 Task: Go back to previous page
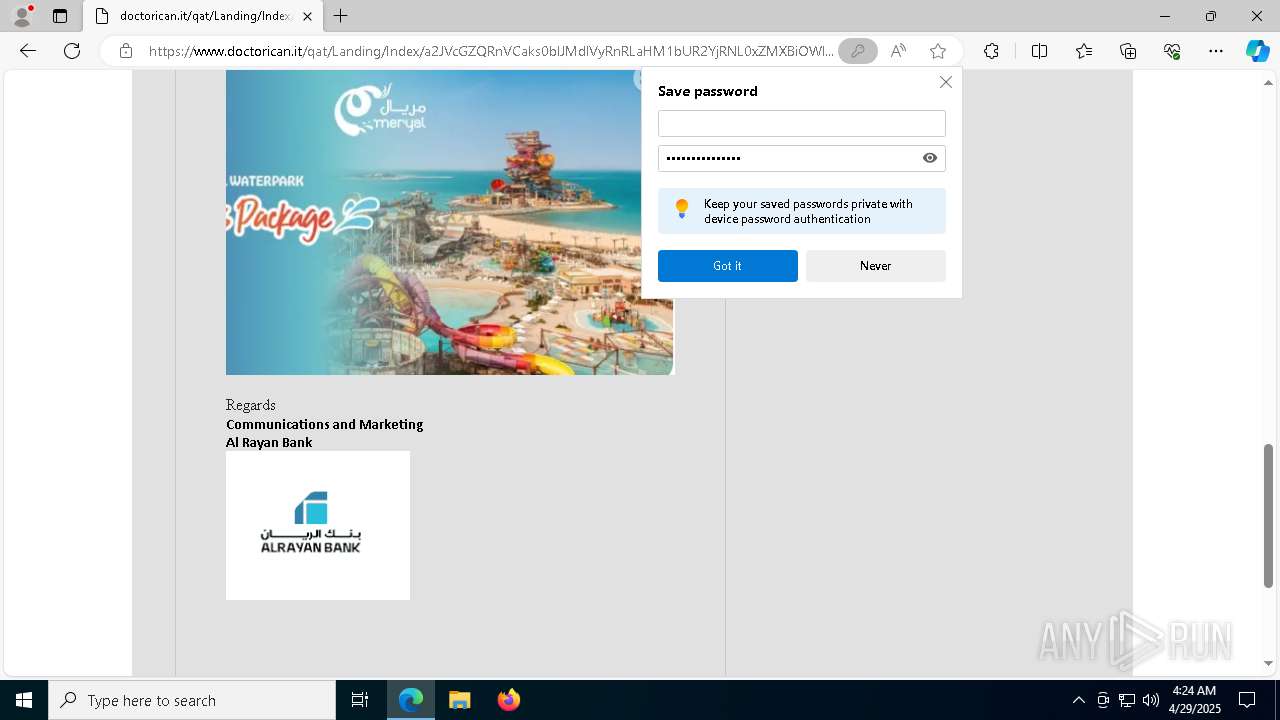coord(28,51)
